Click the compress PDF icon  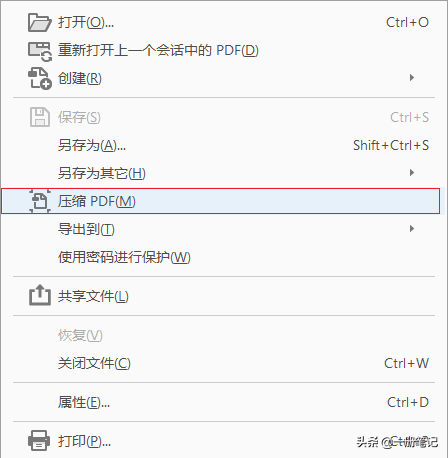click(40, 201)
